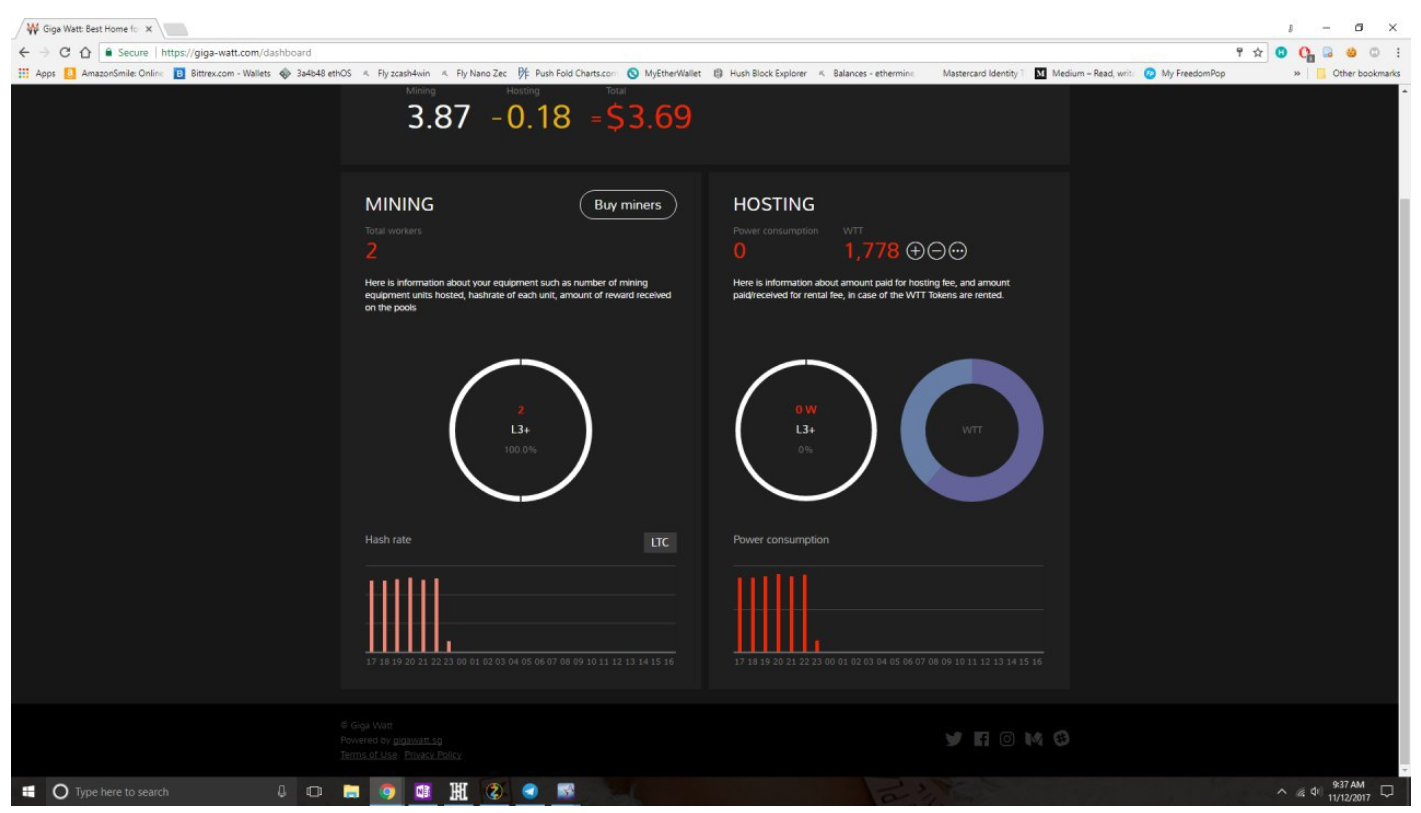Image resolution: width=1421 pixels, height=813 pixels.
Task: Open AmazonSmile bookmark
Action: [113, 73]
